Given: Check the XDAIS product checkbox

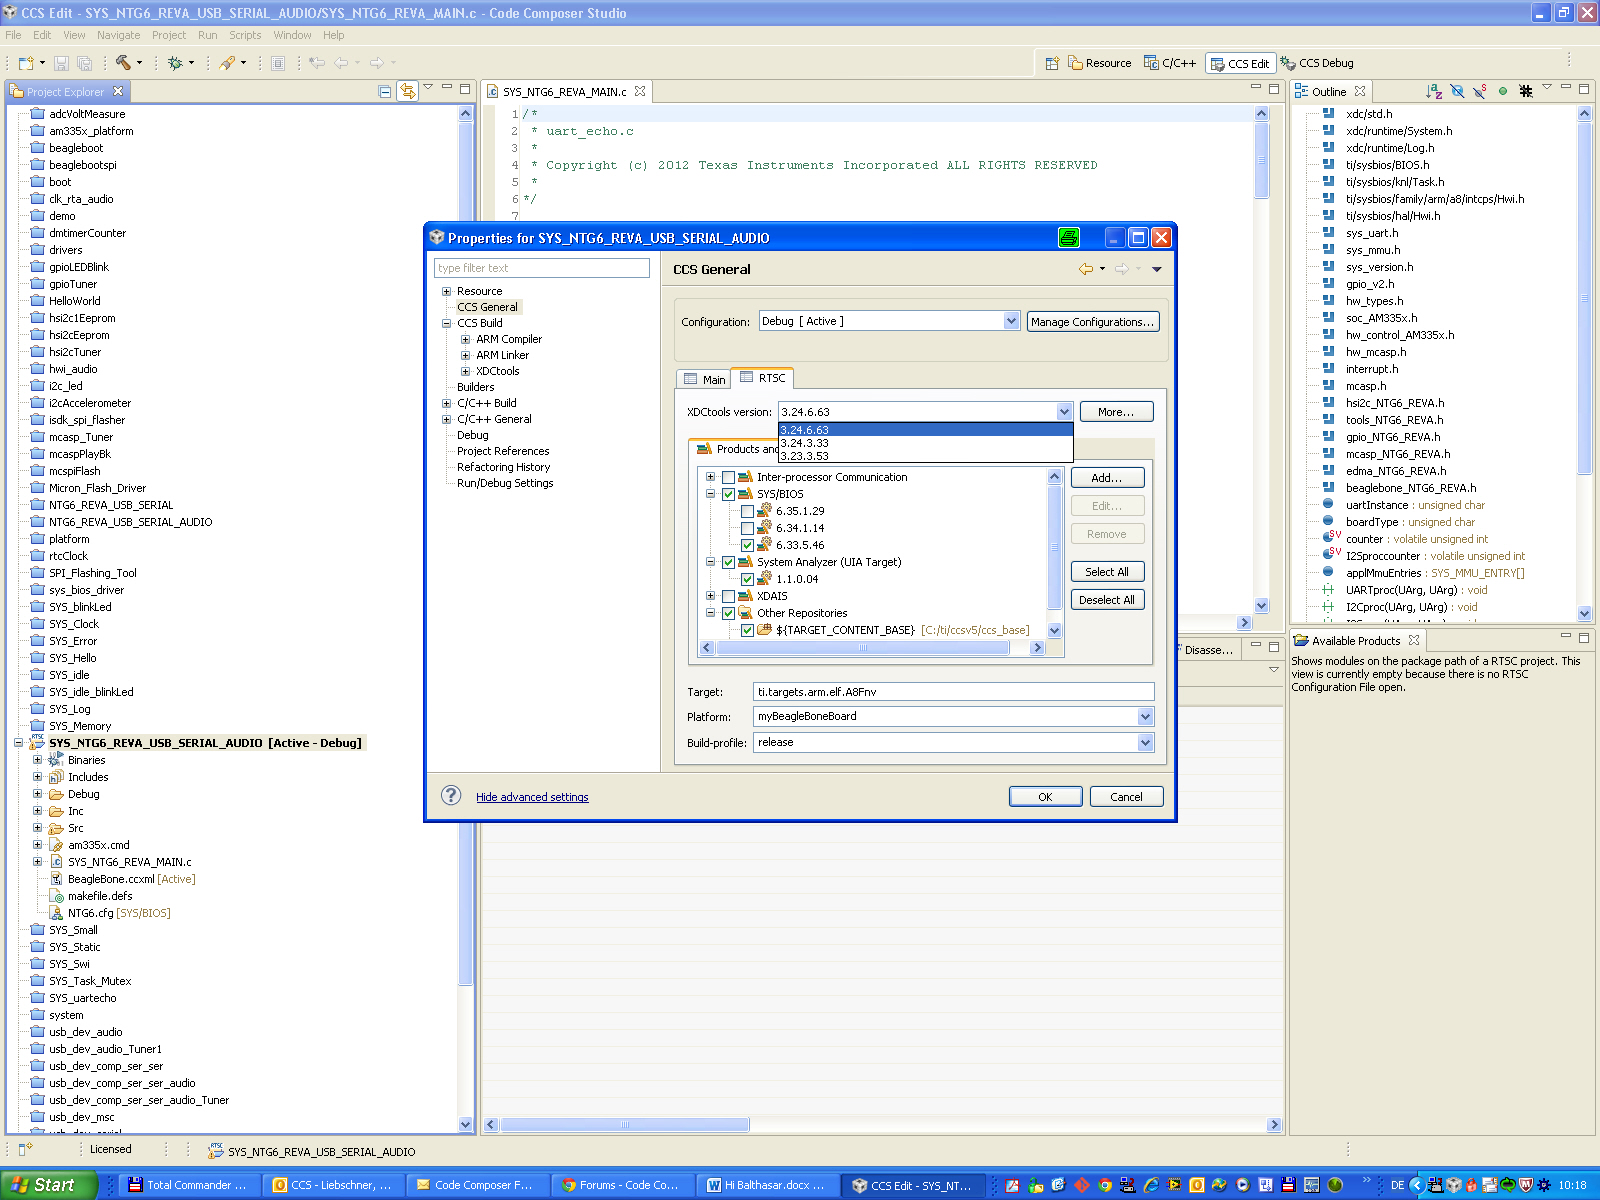Looking at the screenshot, I should 728,596.
